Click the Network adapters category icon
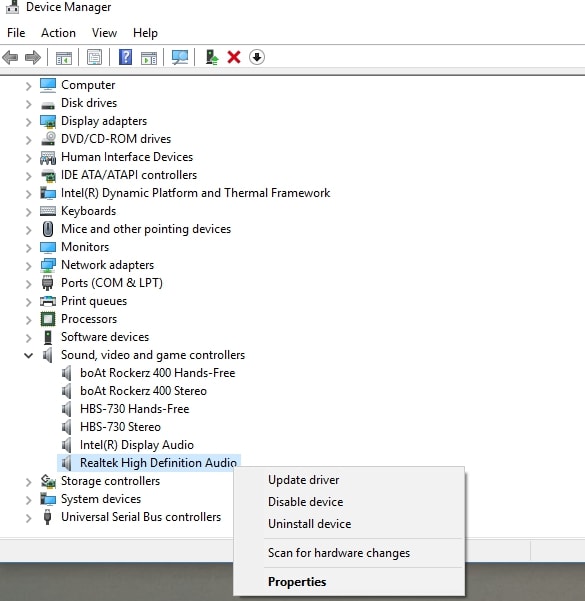 coord(48,265)
